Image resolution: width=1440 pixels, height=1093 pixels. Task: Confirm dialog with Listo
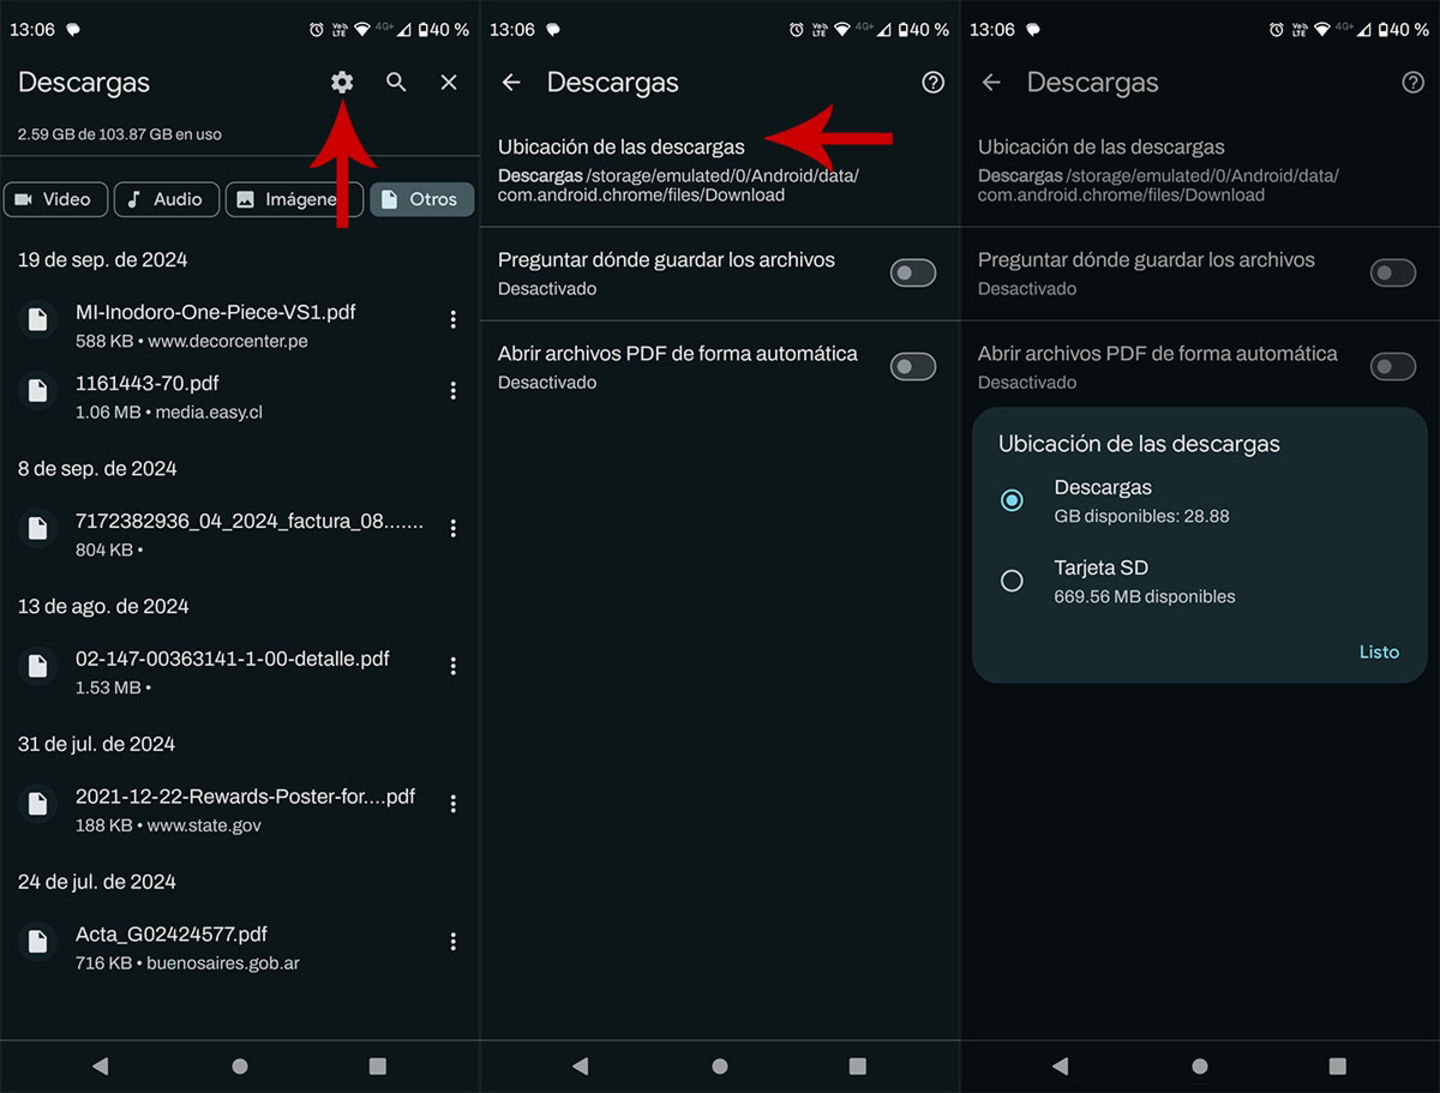coord(1379,652)
